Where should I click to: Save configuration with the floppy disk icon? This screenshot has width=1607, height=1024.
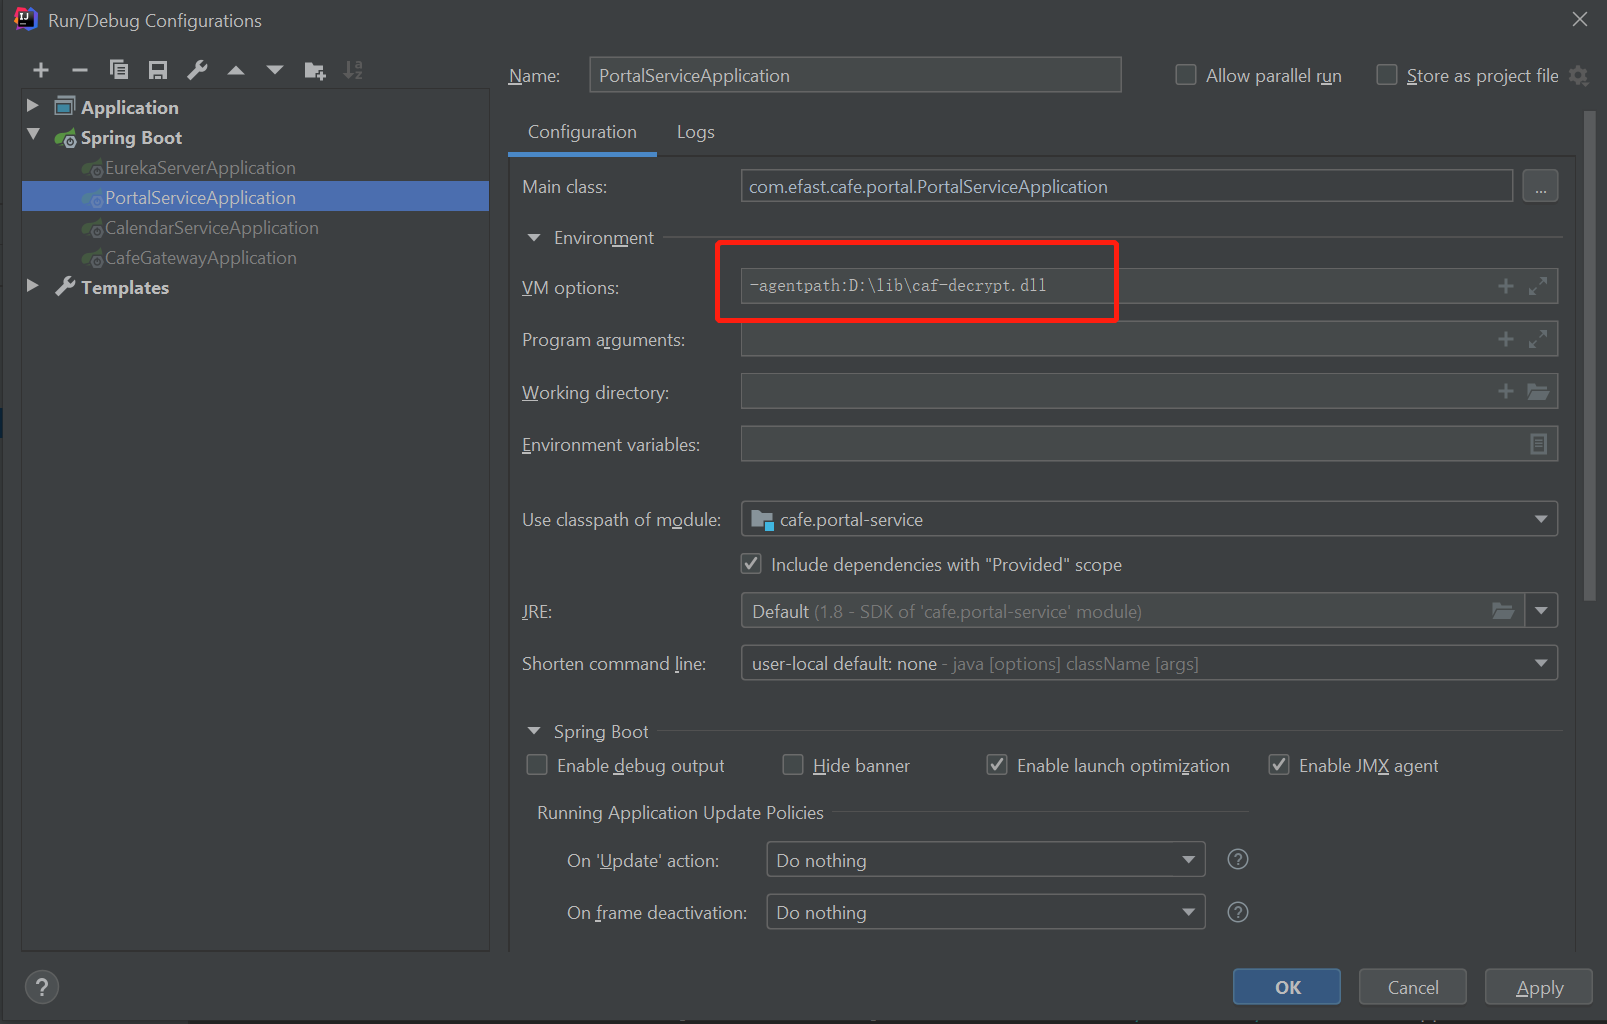(x=158, y=70)
